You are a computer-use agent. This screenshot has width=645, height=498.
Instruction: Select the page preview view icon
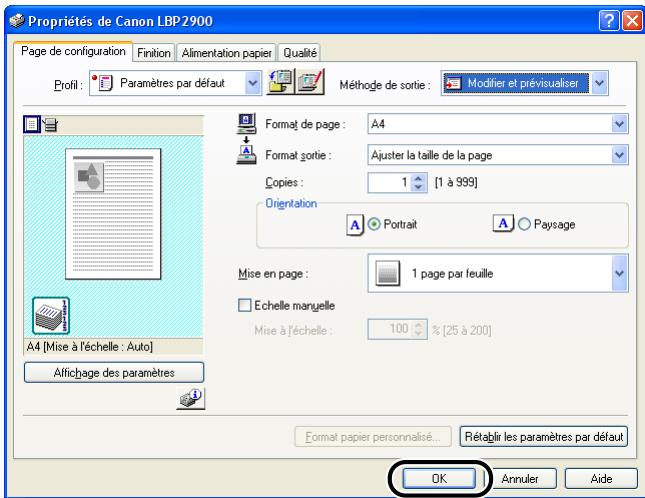(32, 124)
